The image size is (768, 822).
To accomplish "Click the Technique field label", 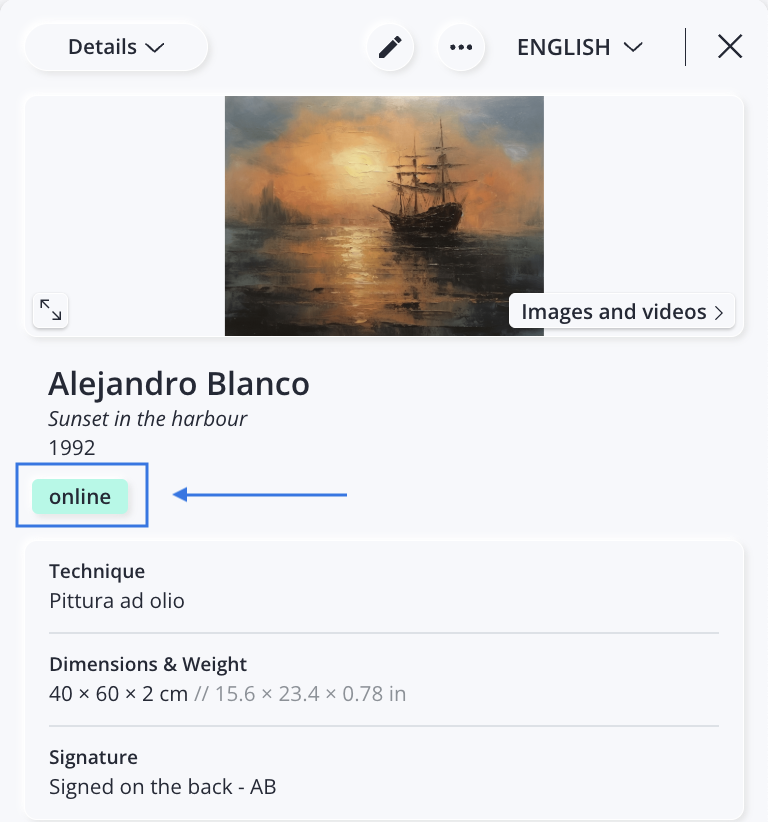I will pyautogui.click(x=97, y=572).
